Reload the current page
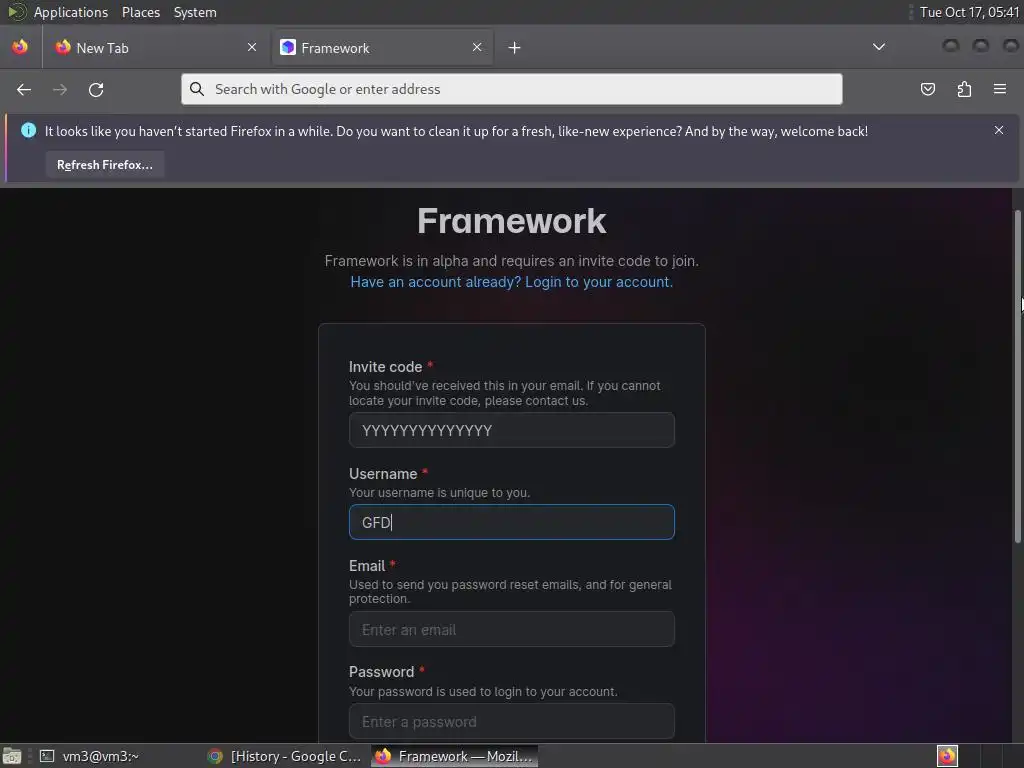1024x768 pixels. point(96,89)
